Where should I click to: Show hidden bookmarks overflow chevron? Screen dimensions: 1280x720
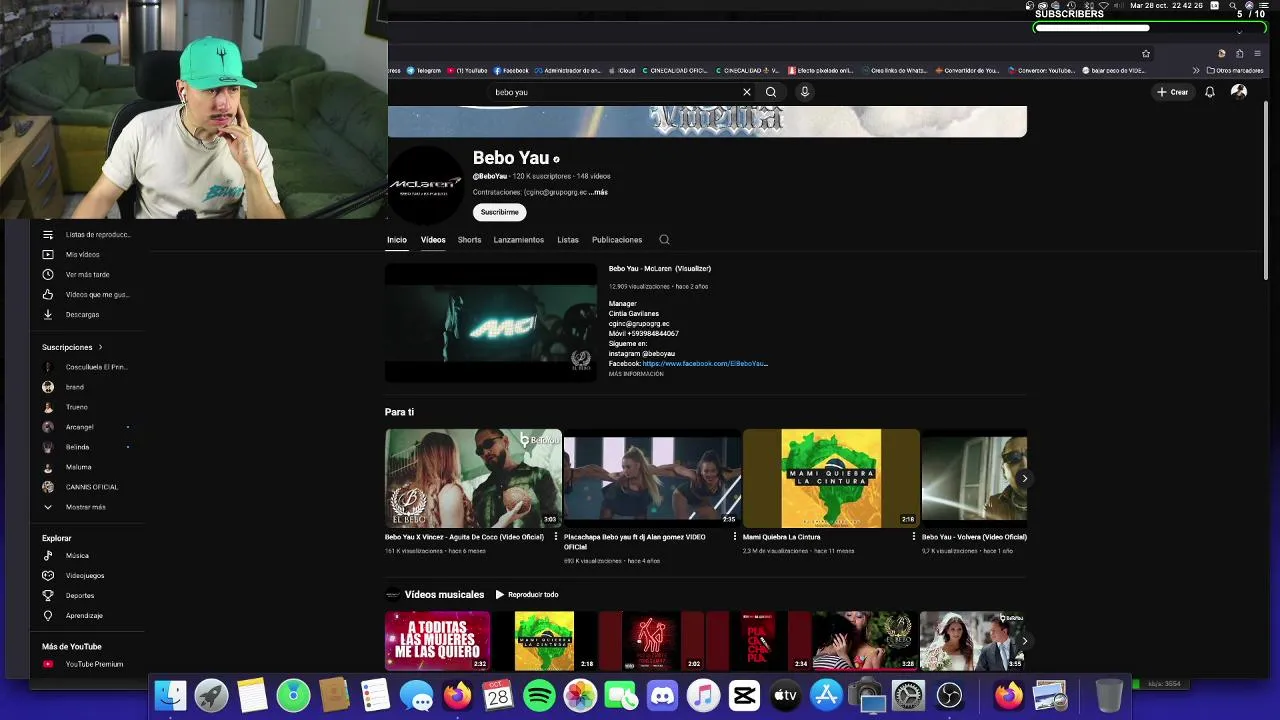point(1196,71)
